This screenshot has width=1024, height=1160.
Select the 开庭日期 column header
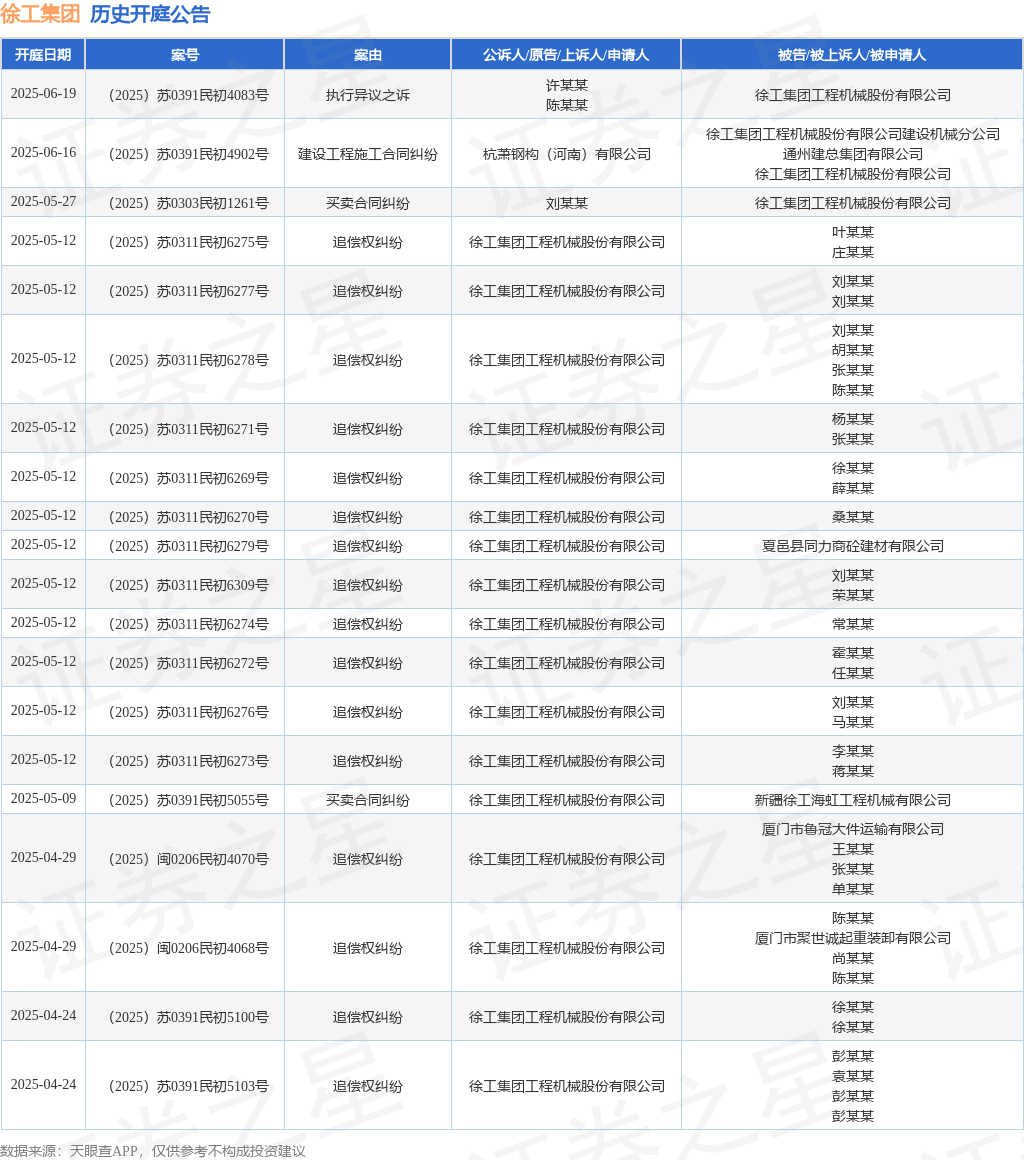(43, 55)
